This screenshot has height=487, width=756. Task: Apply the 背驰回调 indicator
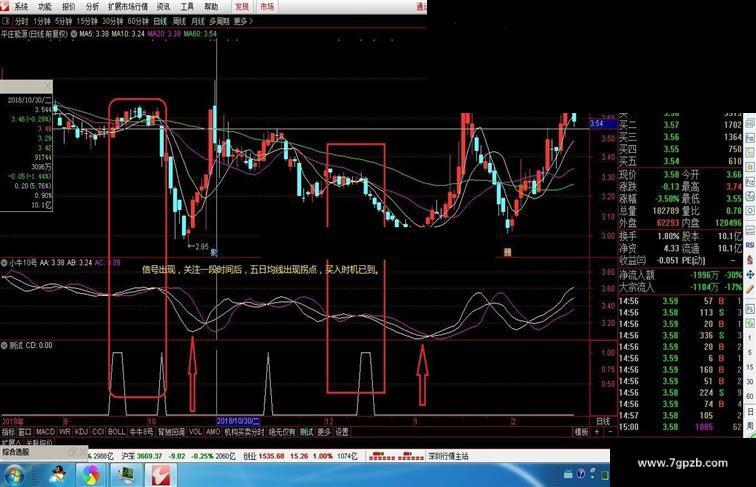point(172,432)
